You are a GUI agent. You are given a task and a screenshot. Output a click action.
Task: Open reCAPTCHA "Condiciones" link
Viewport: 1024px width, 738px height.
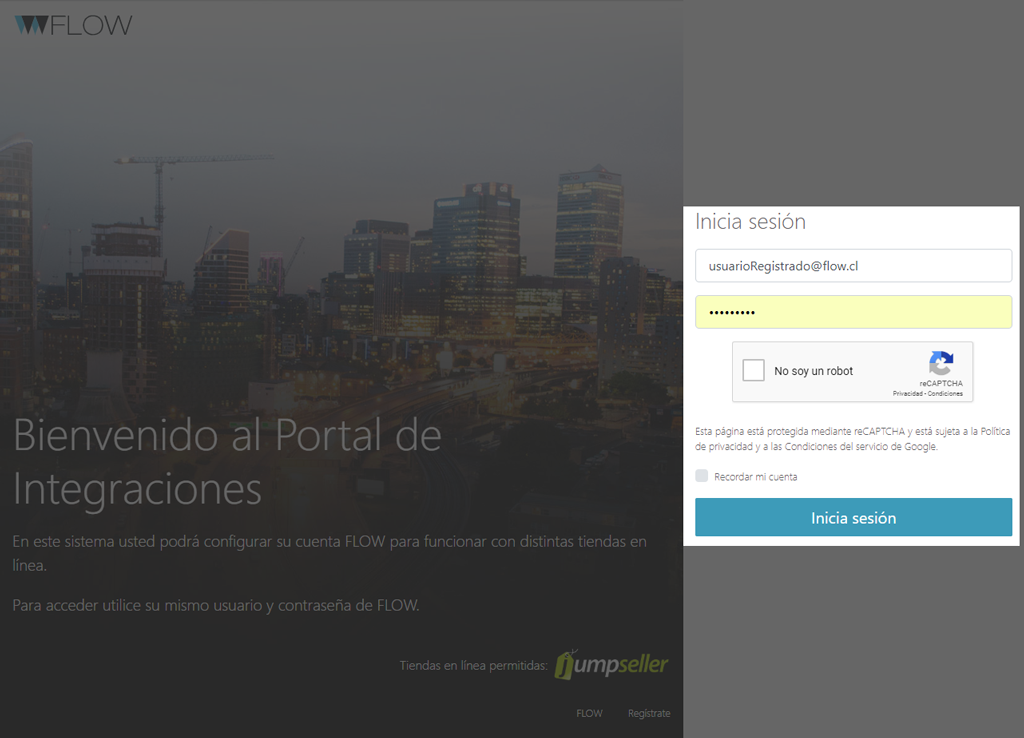945,394
